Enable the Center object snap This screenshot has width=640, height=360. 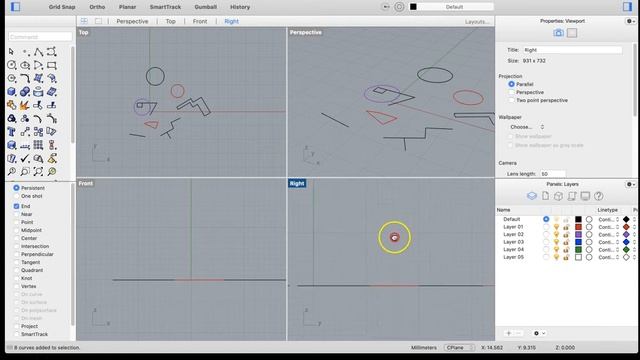pyautogui.click(x=16, y=238)
